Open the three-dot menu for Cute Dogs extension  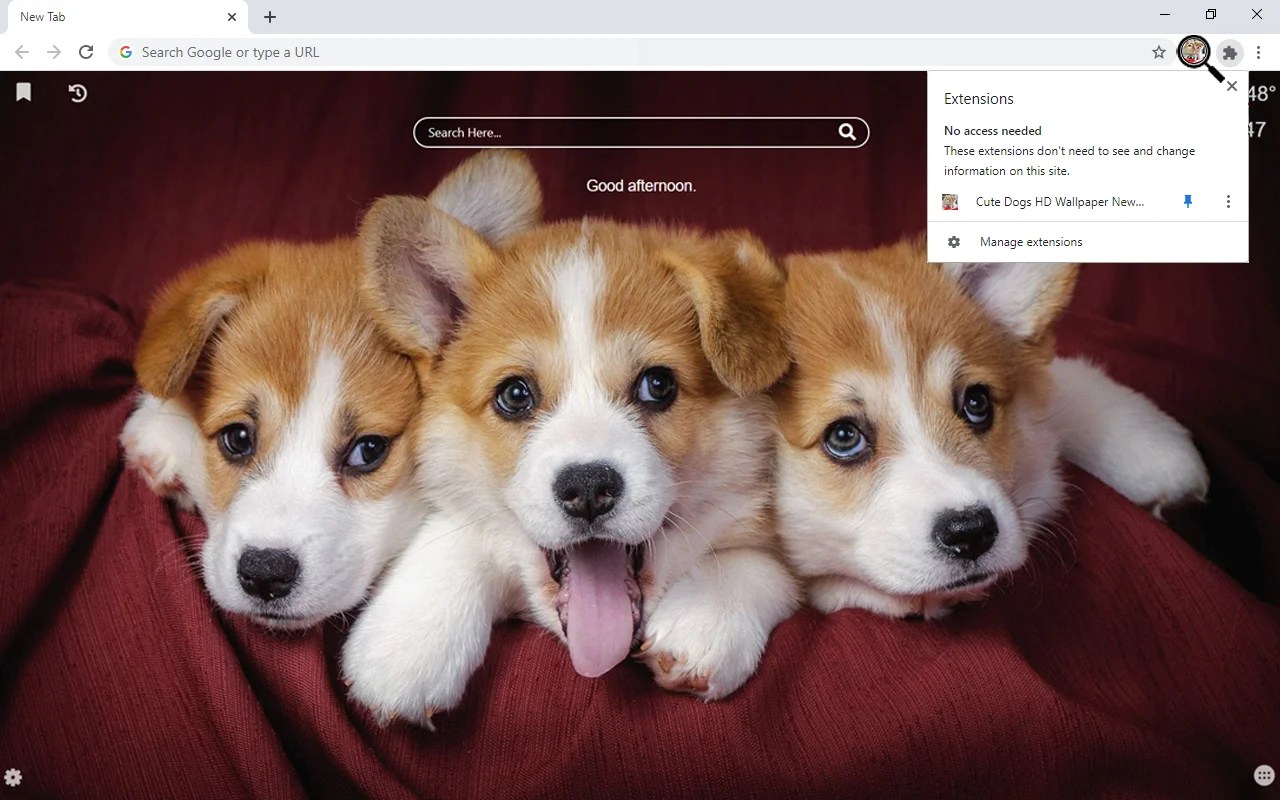point(1228,201)
